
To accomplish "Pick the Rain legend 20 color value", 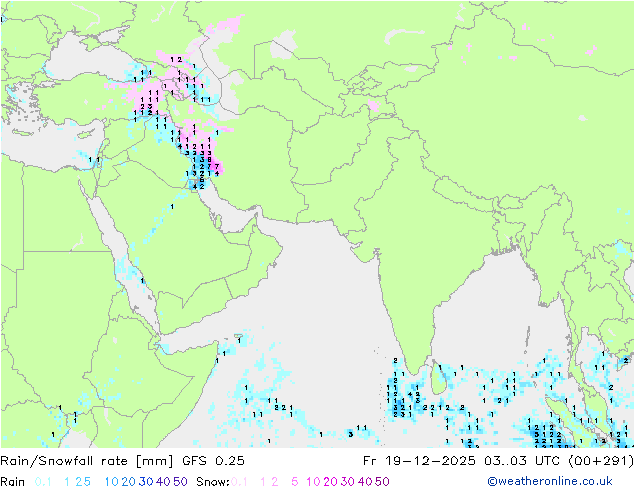I will pos(129,482).
